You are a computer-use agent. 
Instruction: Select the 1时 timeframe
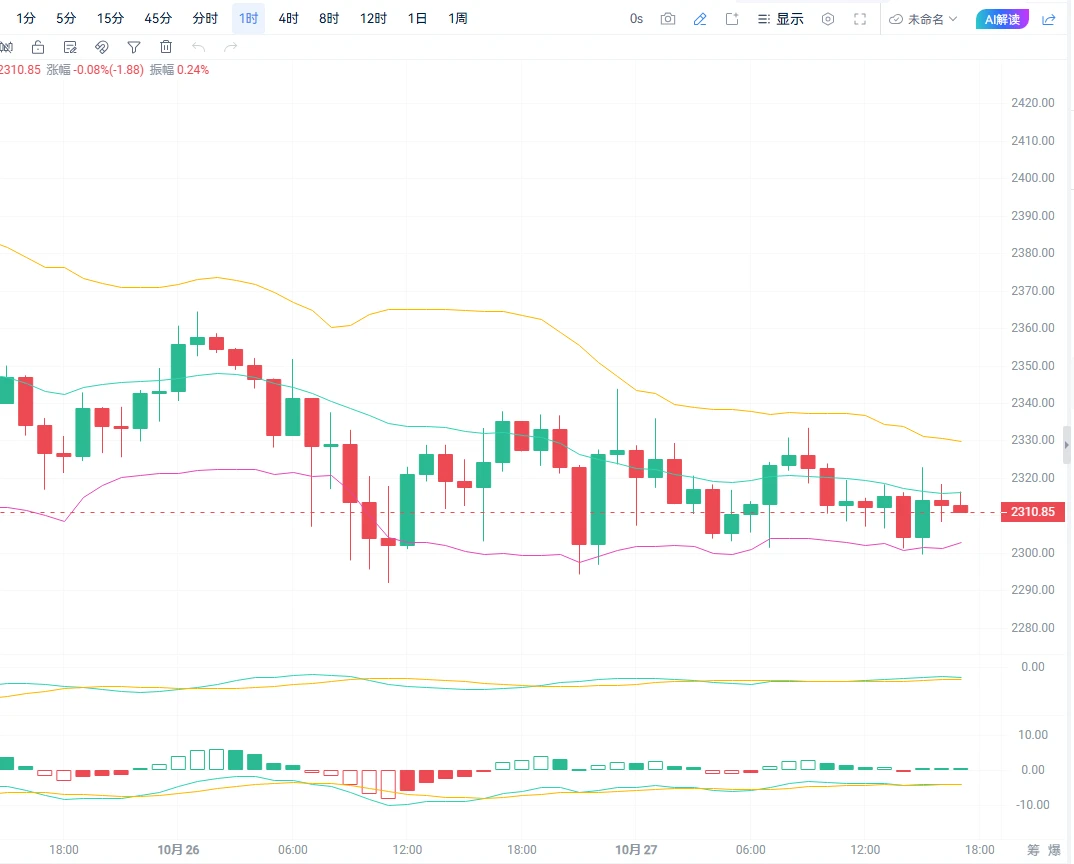coord(249,18)
